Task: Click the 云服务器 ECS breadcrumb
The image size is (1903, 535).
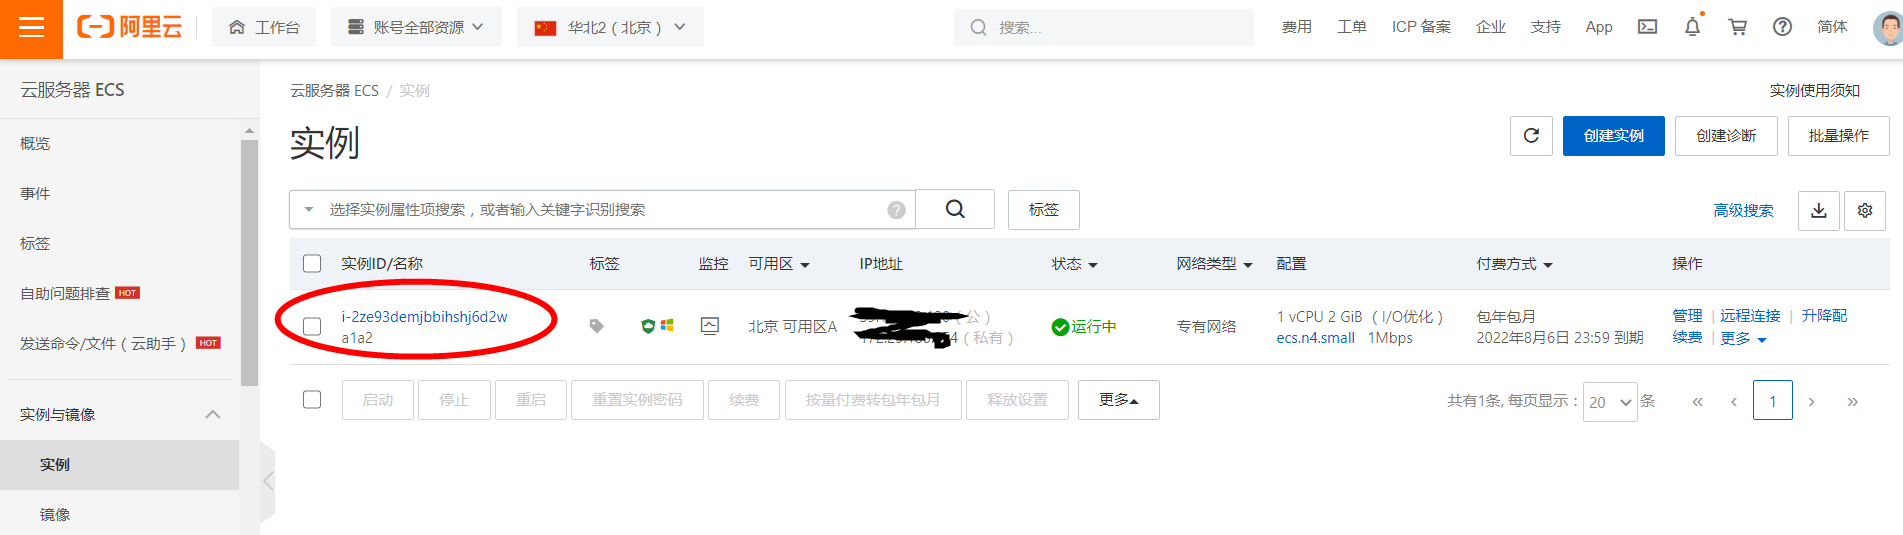Action: pyautogui.click(x=334, y=90)
